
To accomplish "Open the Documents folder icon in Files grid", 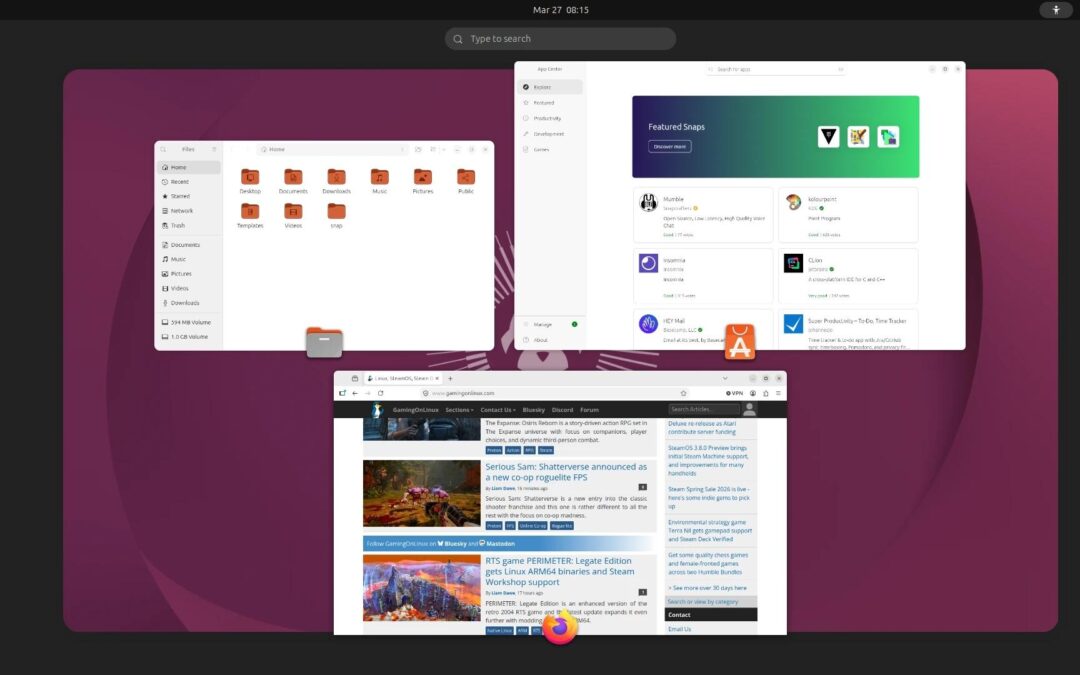I will (x=293, y=177).
